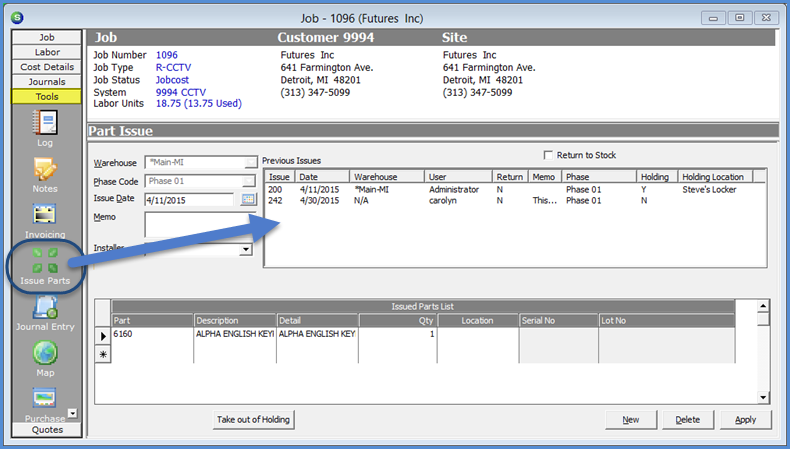This screenshot has width=790, height=449.
Task: Open the Map tool icon
Action: 45,353
